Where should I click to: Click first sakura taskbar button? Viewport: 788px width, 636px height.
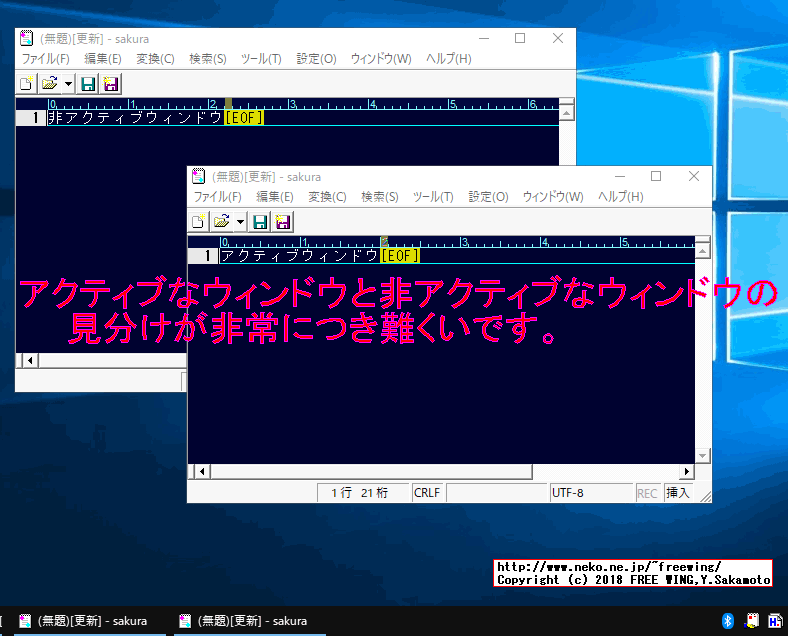point(89,621)
